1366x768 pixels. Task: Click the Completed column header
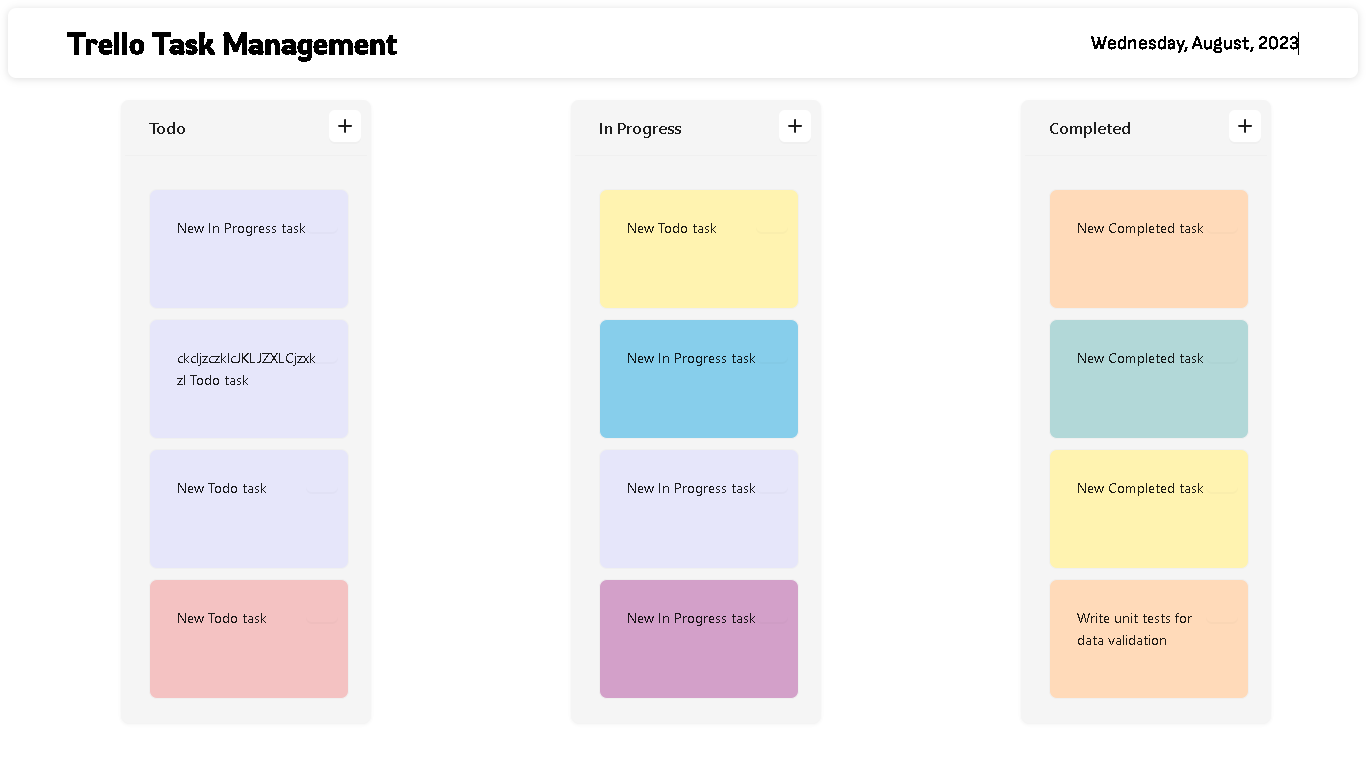point(1090,128)
